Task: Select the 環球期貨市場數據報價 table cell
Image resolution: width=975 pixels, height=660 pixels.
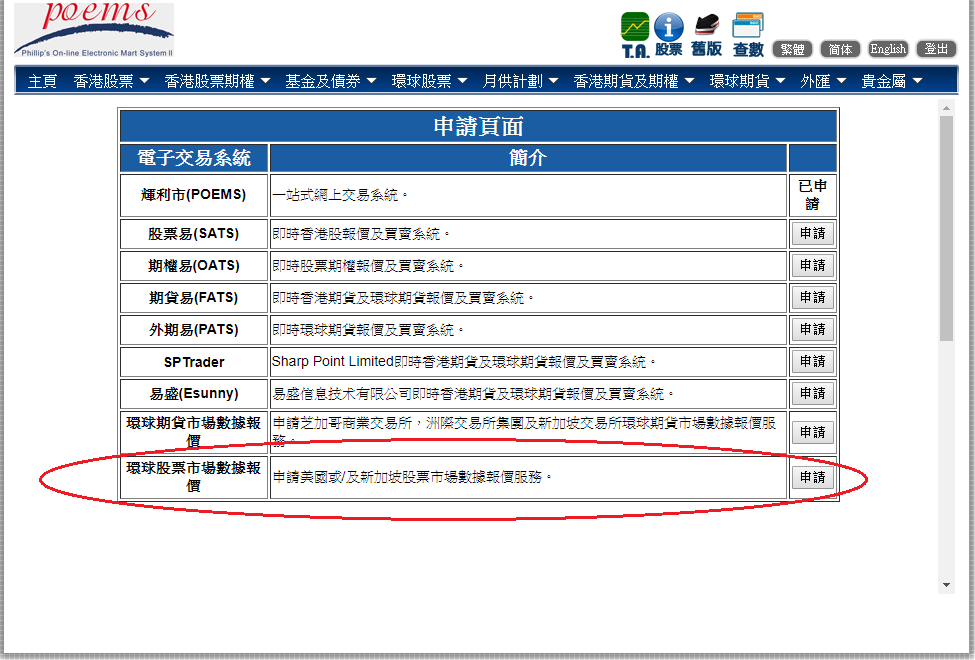Action: (x=193, y=432)
